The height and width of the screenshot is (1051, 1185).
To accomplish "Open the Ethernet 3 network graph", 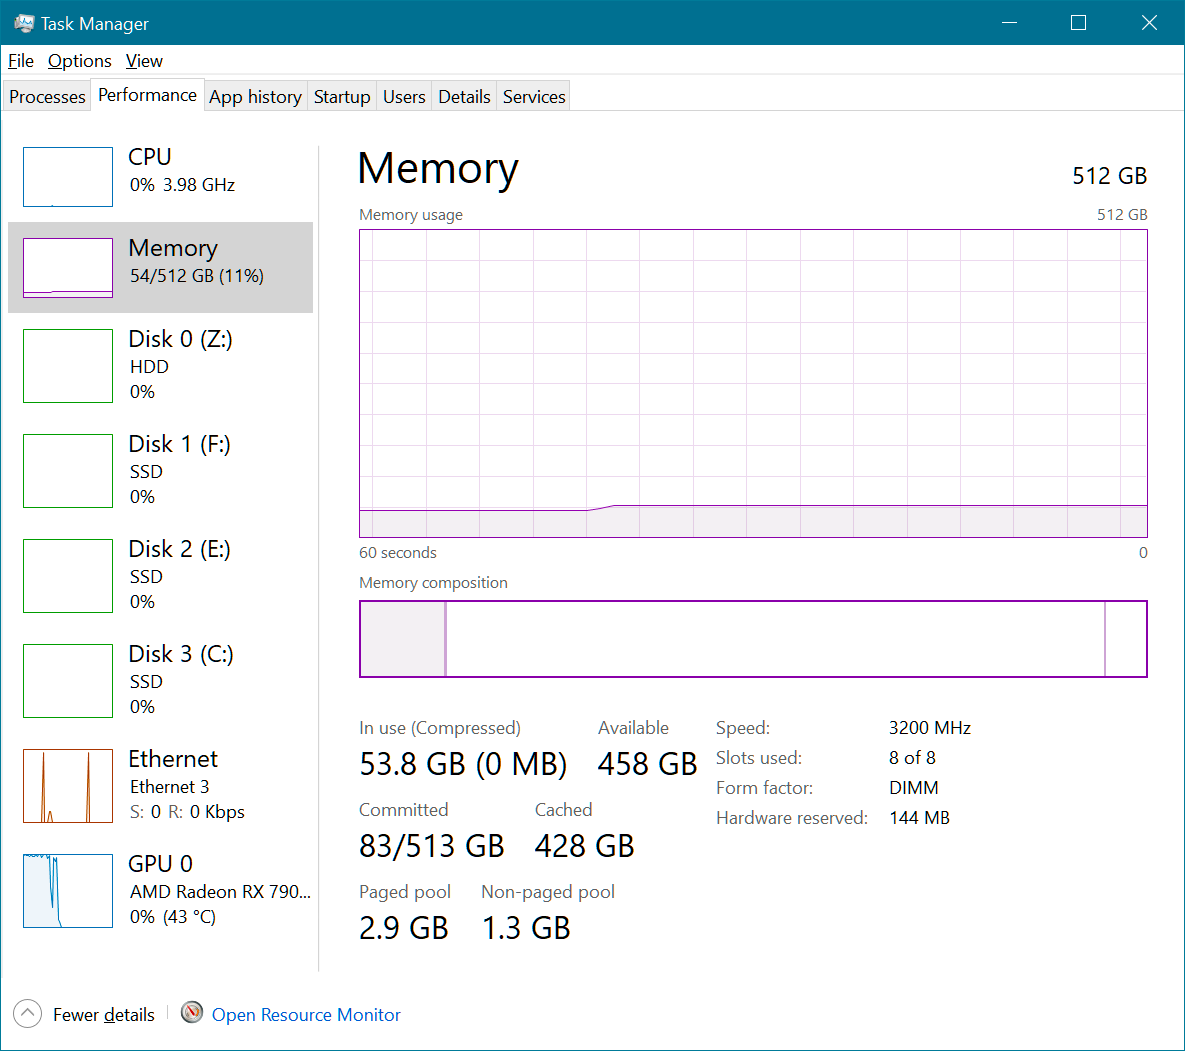I will (67, 786).
